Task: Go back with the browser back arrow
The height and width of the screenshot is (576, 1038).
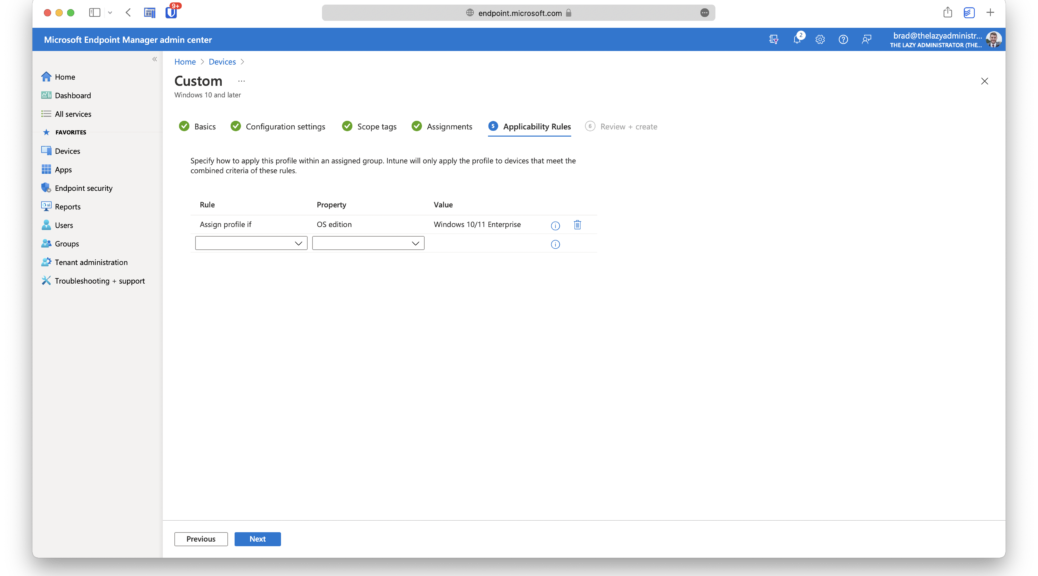Action: click(128, 13)
